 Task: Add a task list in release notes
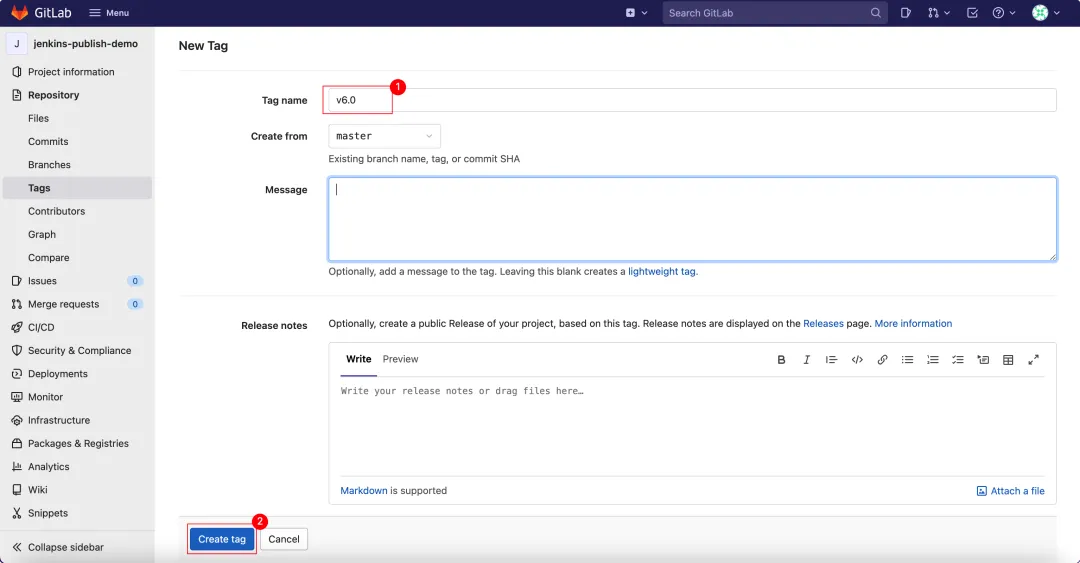tap(957, 360)
